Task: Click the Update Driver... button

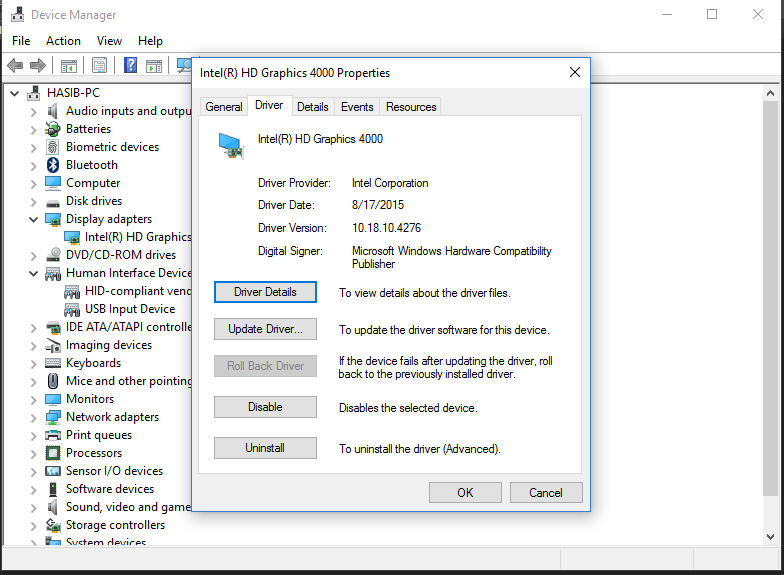Action: [x=265, y=329]
